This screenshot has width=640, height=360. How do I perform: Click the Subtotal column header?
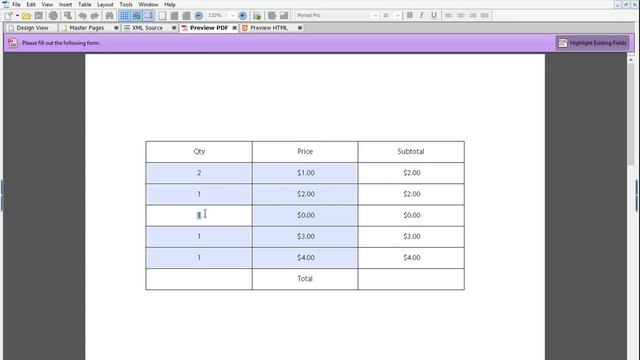click(x=411, y=151)
